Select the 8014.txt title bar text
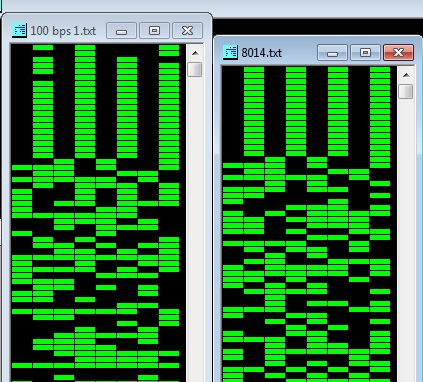Image resolution: width=423 pixels, height=382 pixels. tap(262, 53)
